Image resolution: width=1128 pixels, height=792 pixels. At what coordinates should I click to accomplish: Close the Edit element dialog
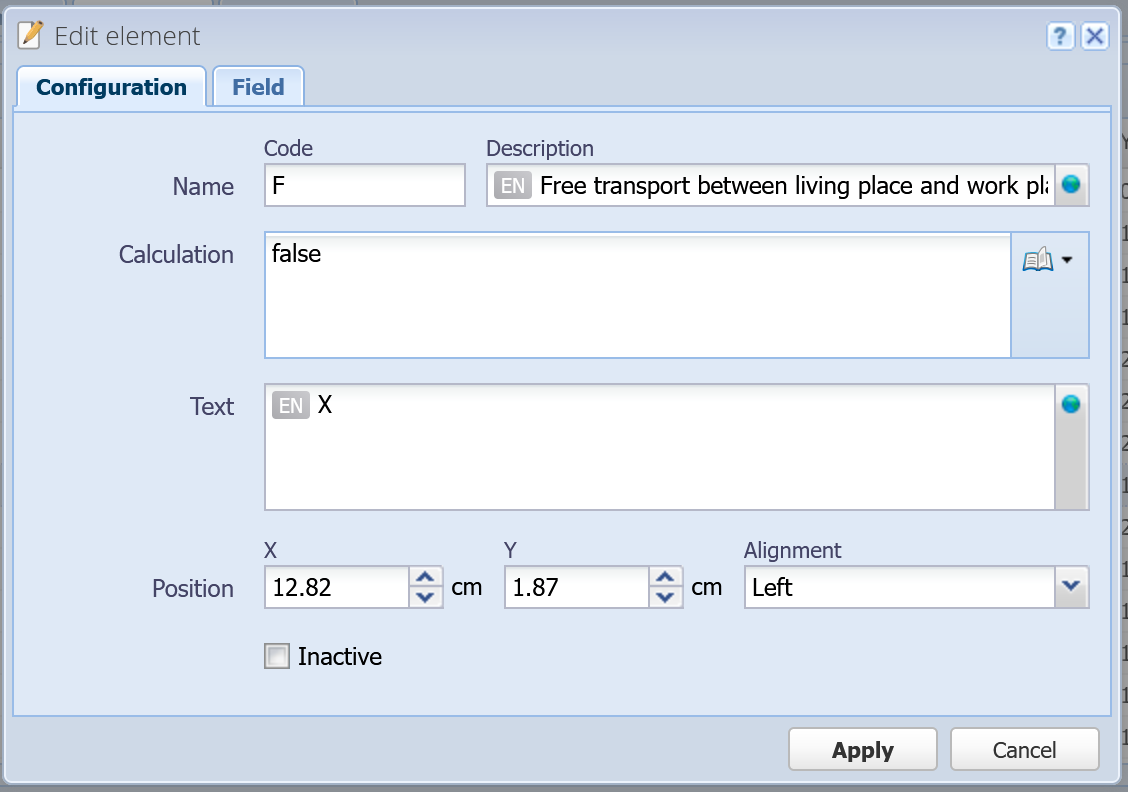click(1095, 35)
